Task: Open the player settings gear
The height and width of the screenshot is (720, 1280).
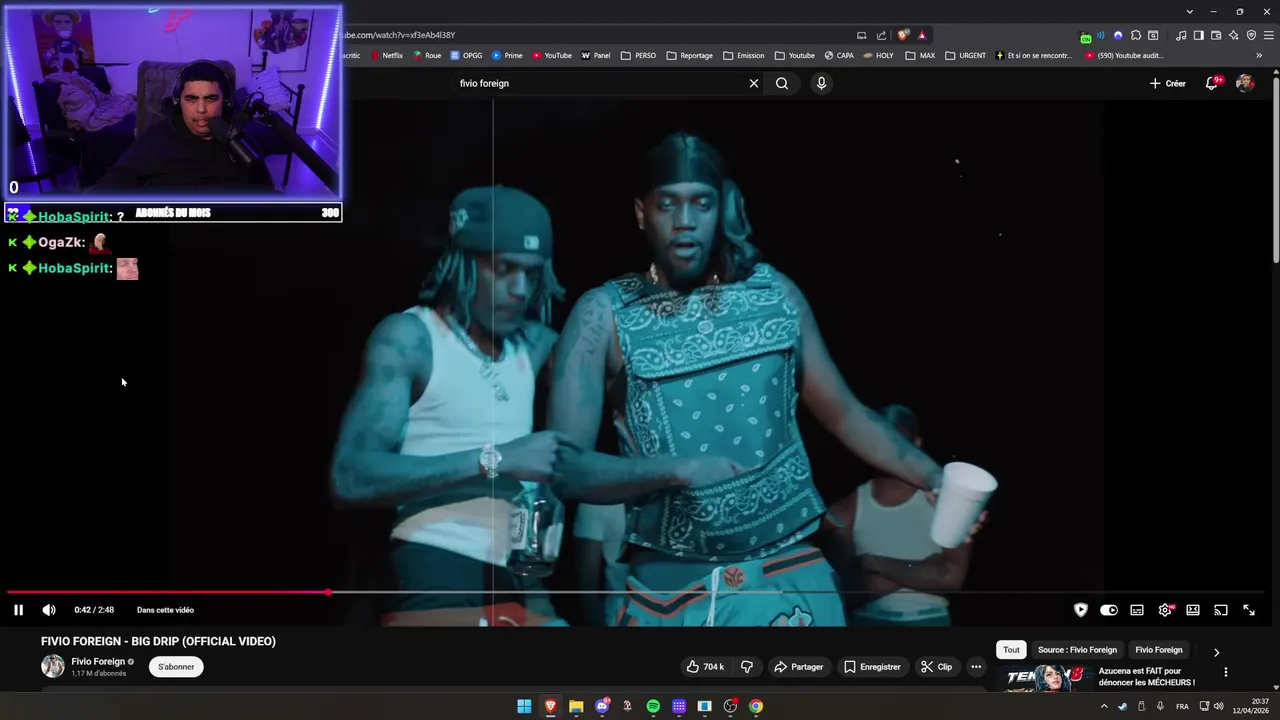Action: (1165, 610)
